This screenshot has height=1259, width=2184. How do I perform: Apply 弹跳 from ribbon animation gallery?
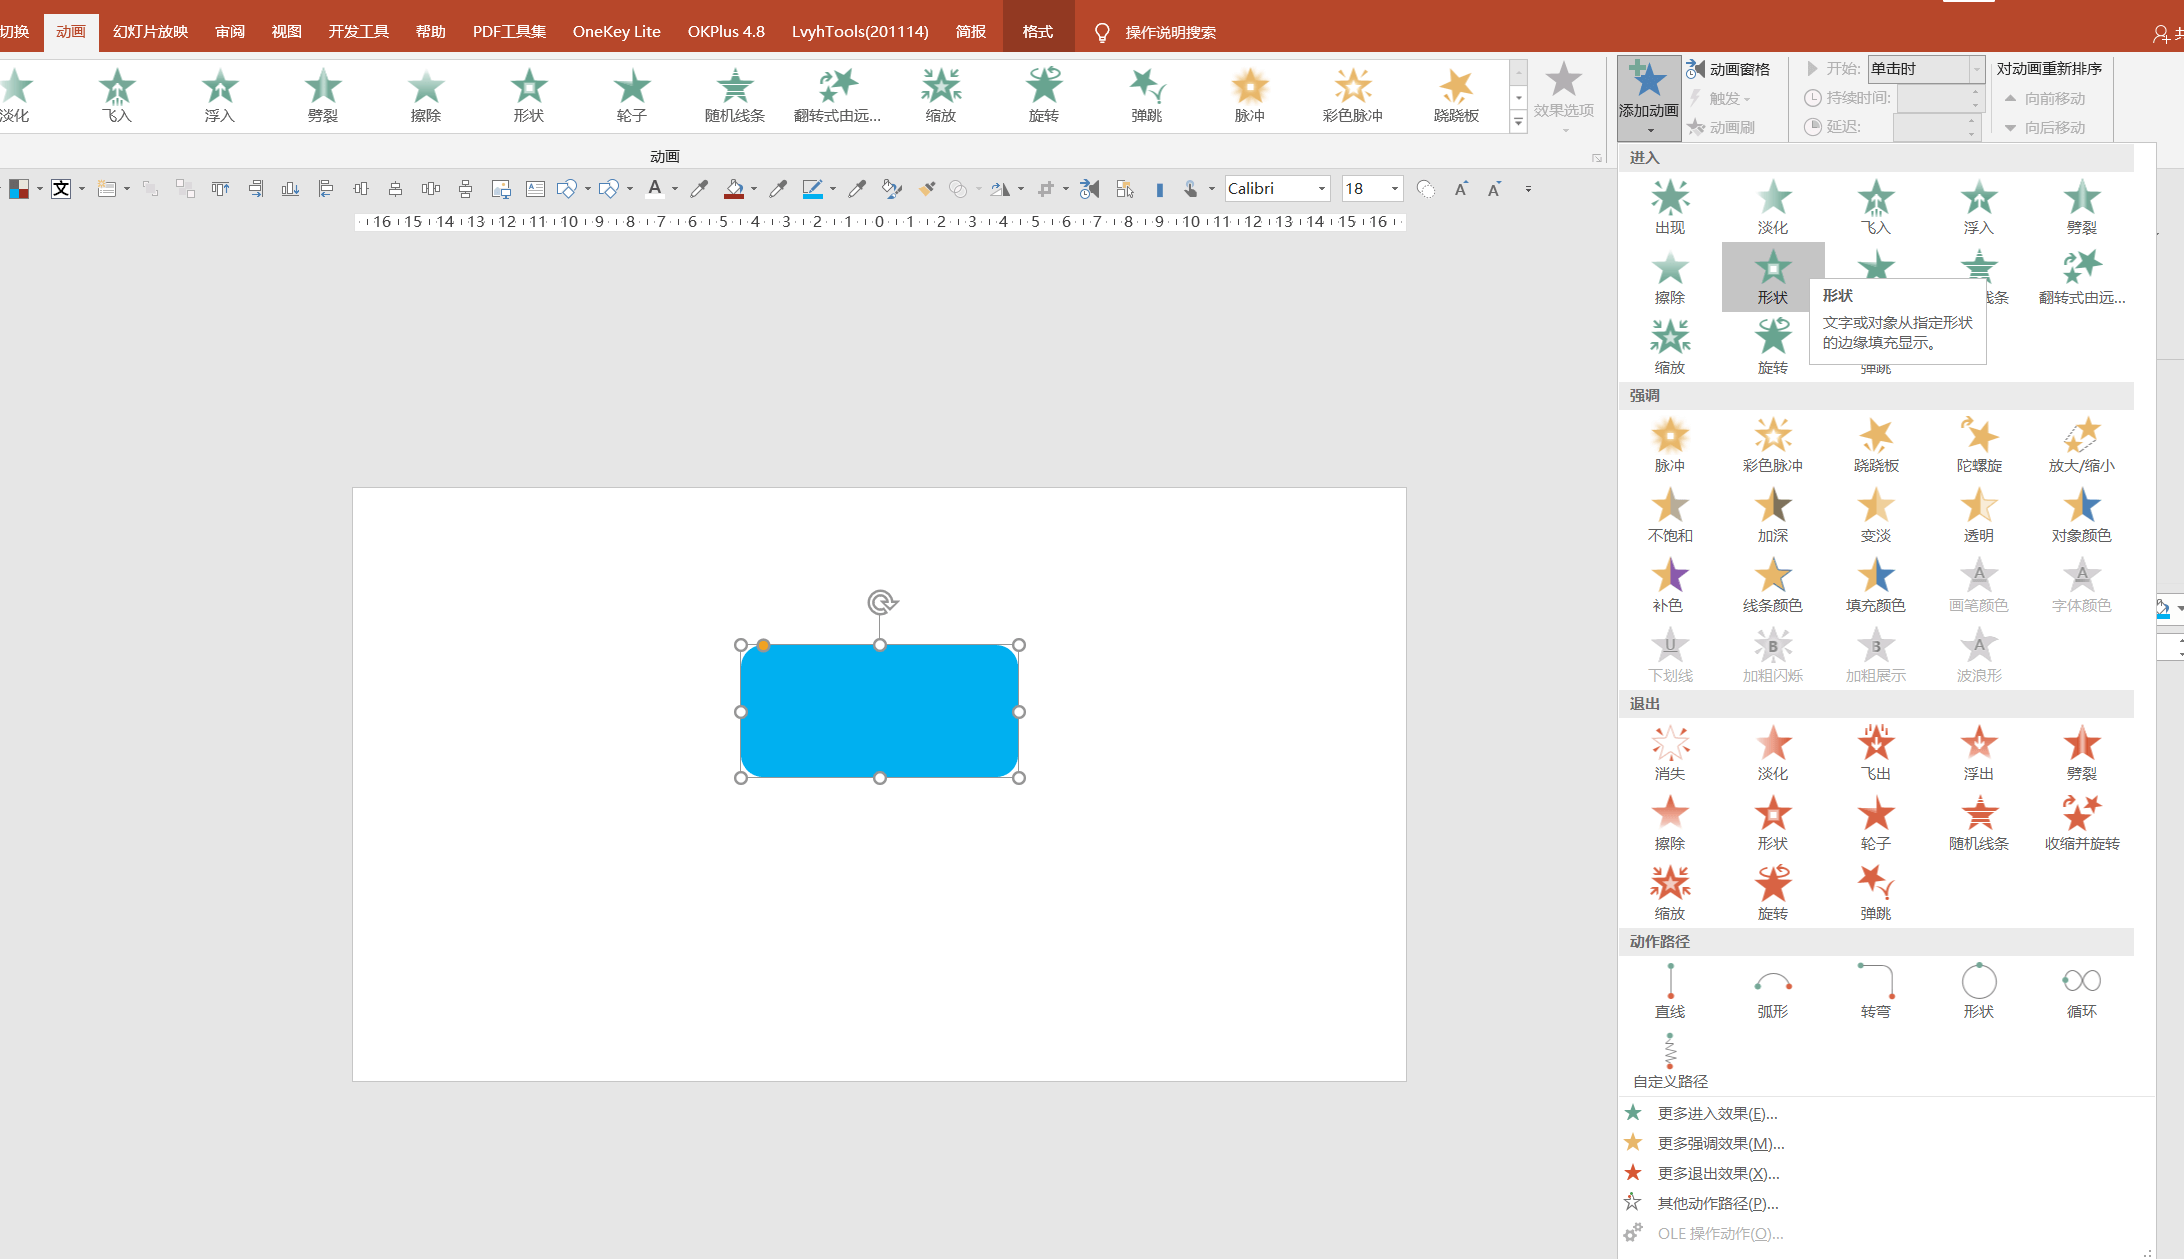1147,95
